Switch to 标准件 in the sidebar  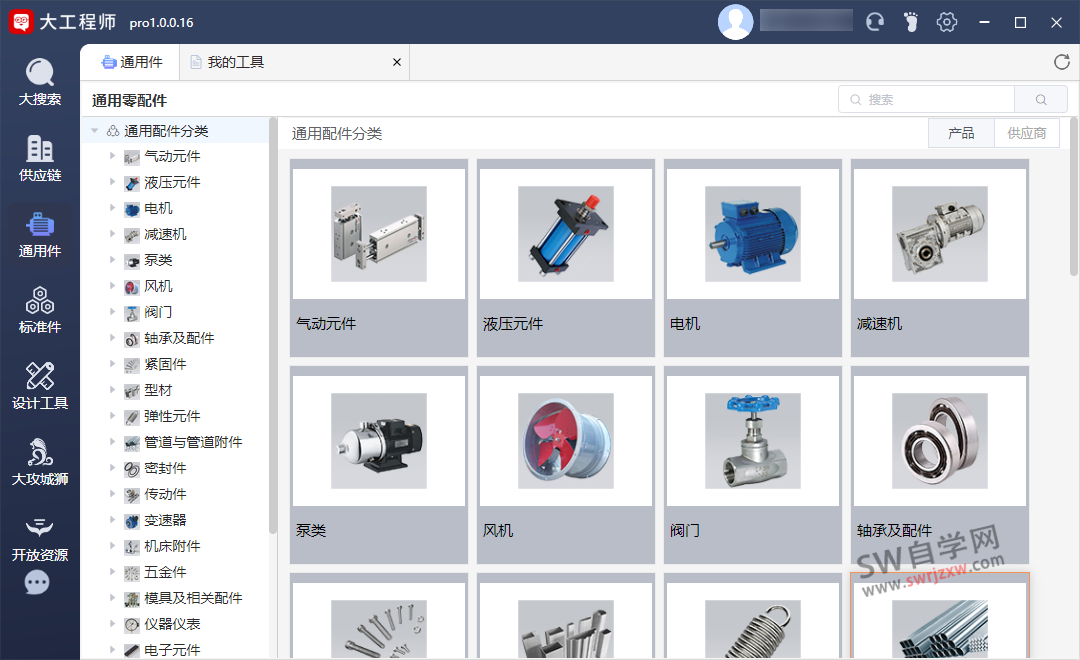(40, 310)
